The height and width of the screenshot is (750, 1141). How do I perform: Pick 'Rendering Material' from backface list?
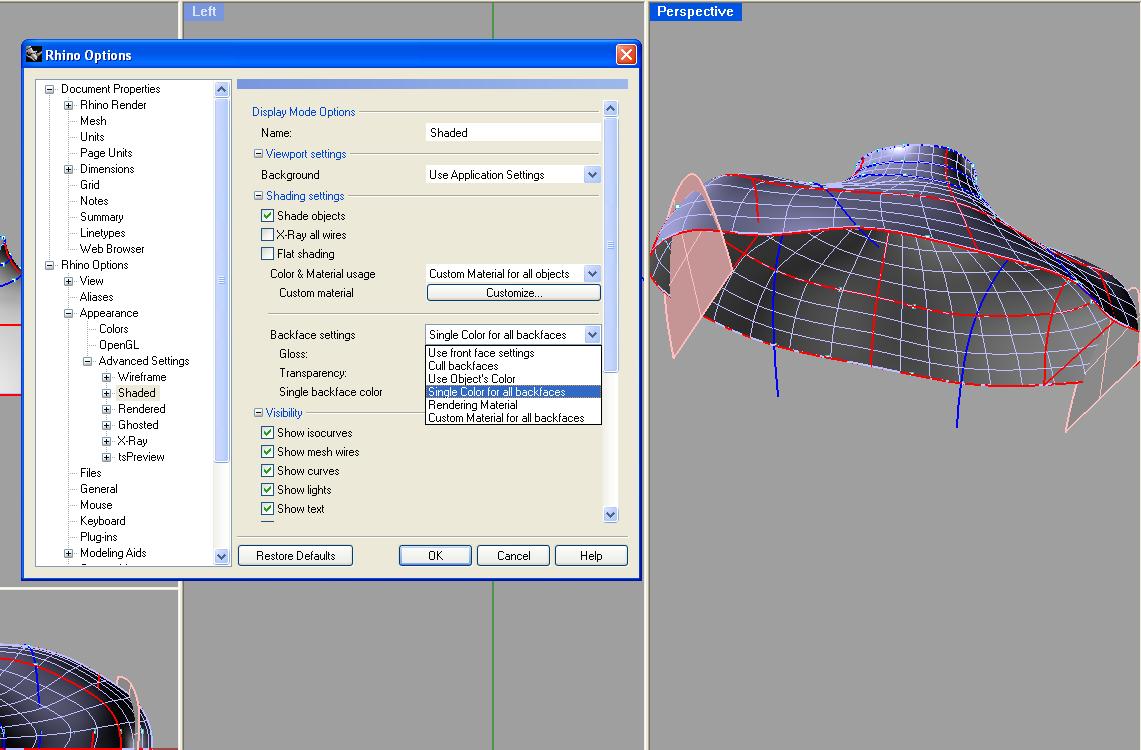tap(473, 405)
